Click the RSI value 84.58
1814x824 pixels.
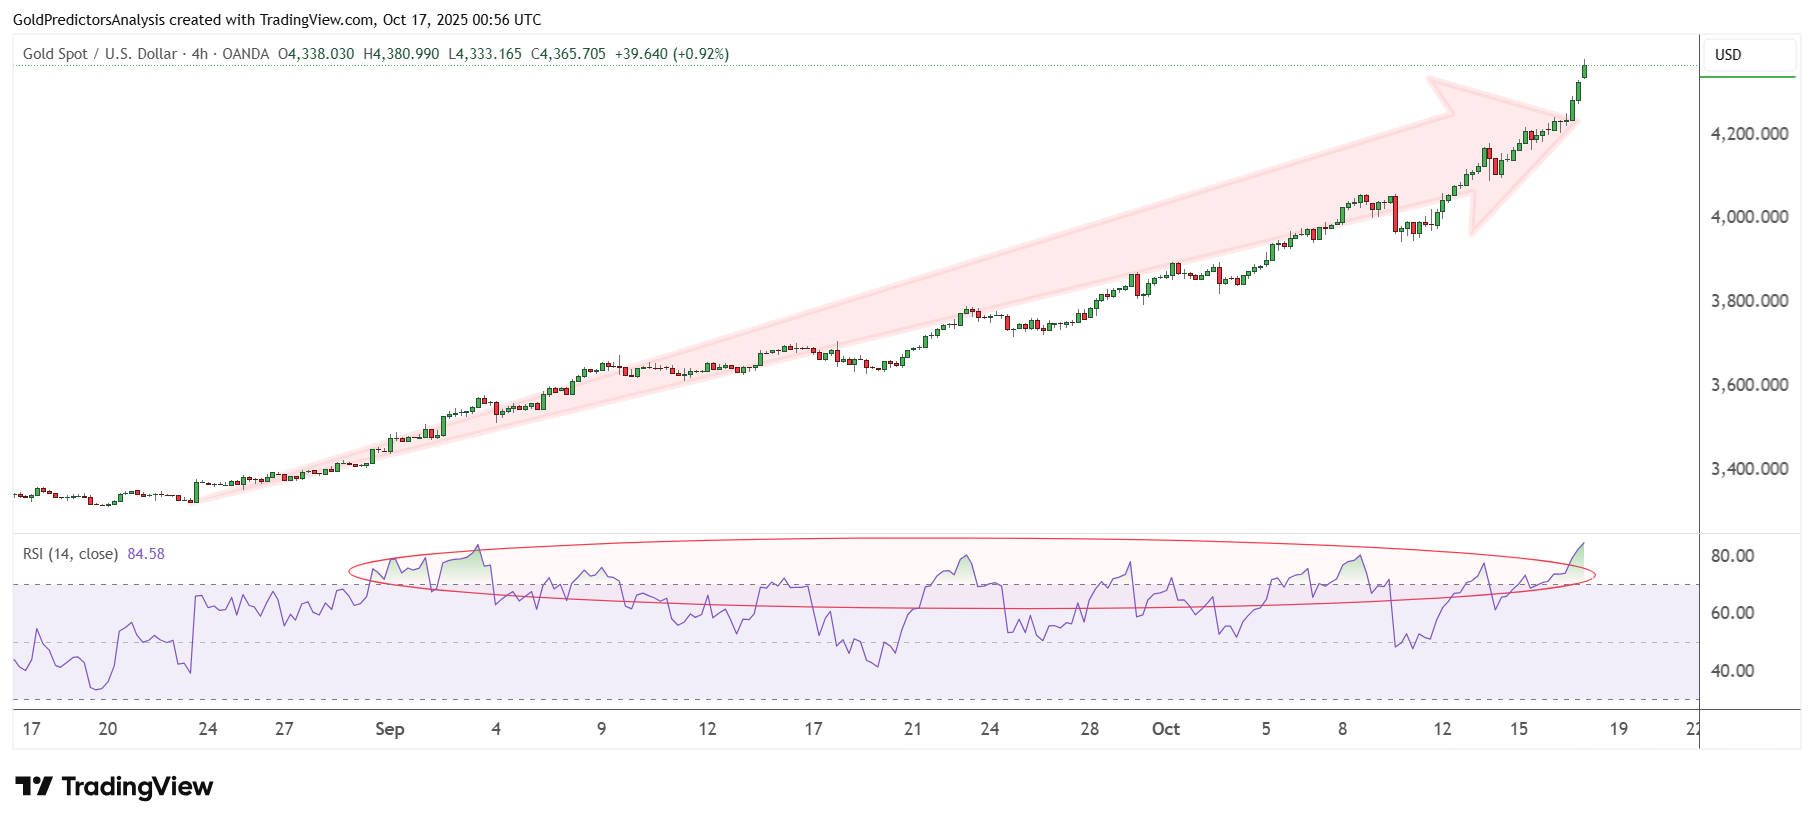tap(146, 554)
